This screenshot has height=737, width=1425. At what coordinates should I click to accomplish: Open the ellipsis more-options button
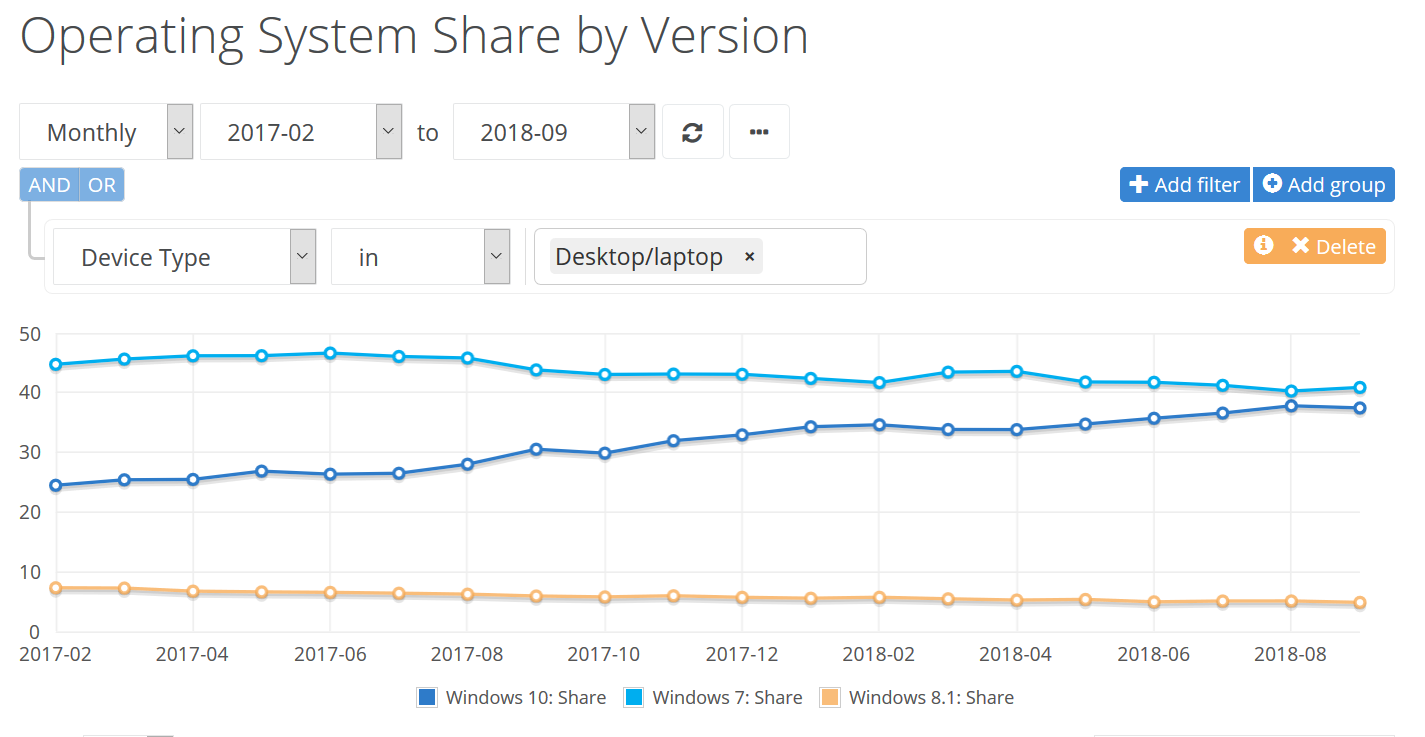pos(759,132)
